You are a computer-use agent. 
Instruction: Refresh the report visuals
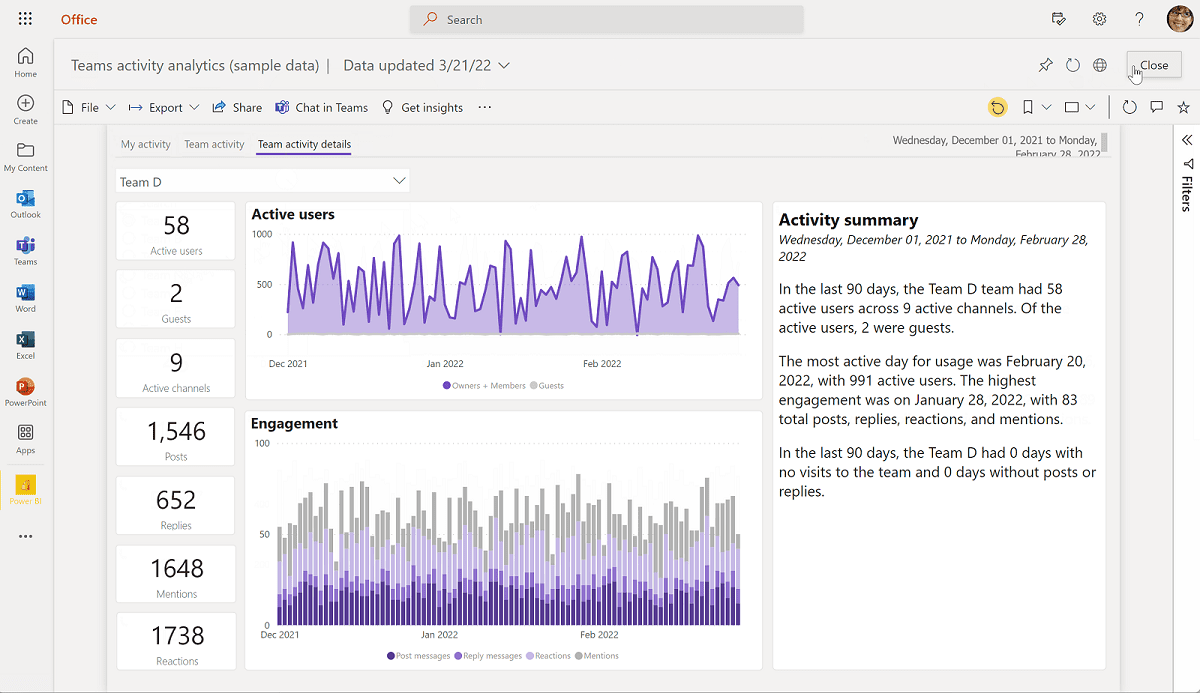1129,107
